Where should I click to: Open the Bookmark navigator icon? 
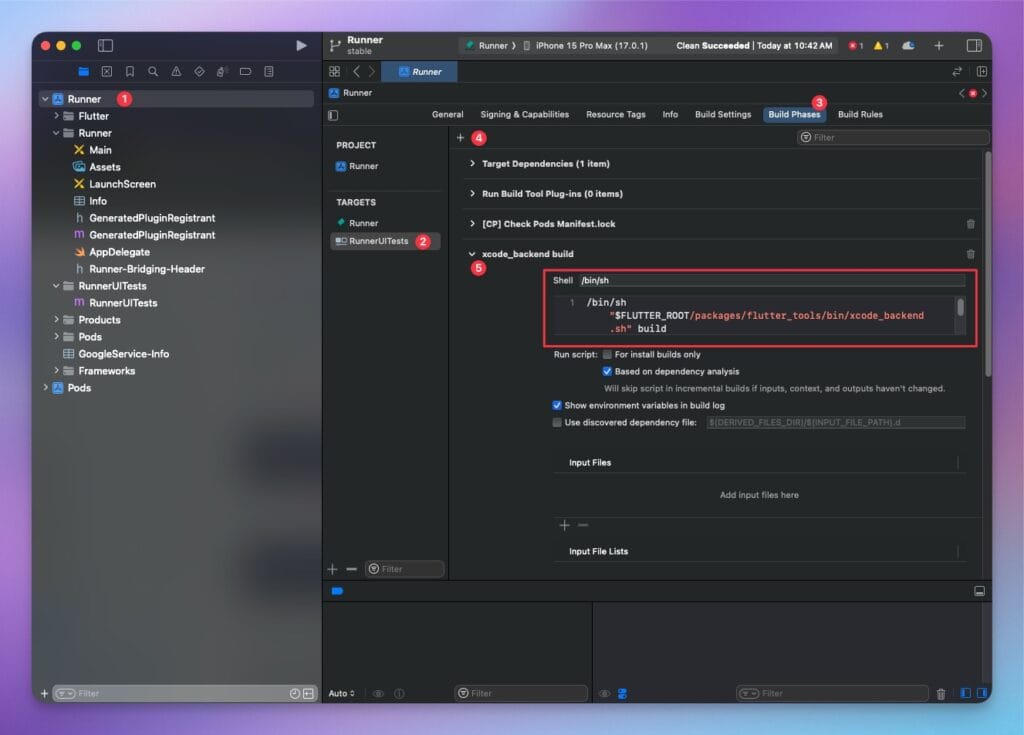tap(130, 71)
